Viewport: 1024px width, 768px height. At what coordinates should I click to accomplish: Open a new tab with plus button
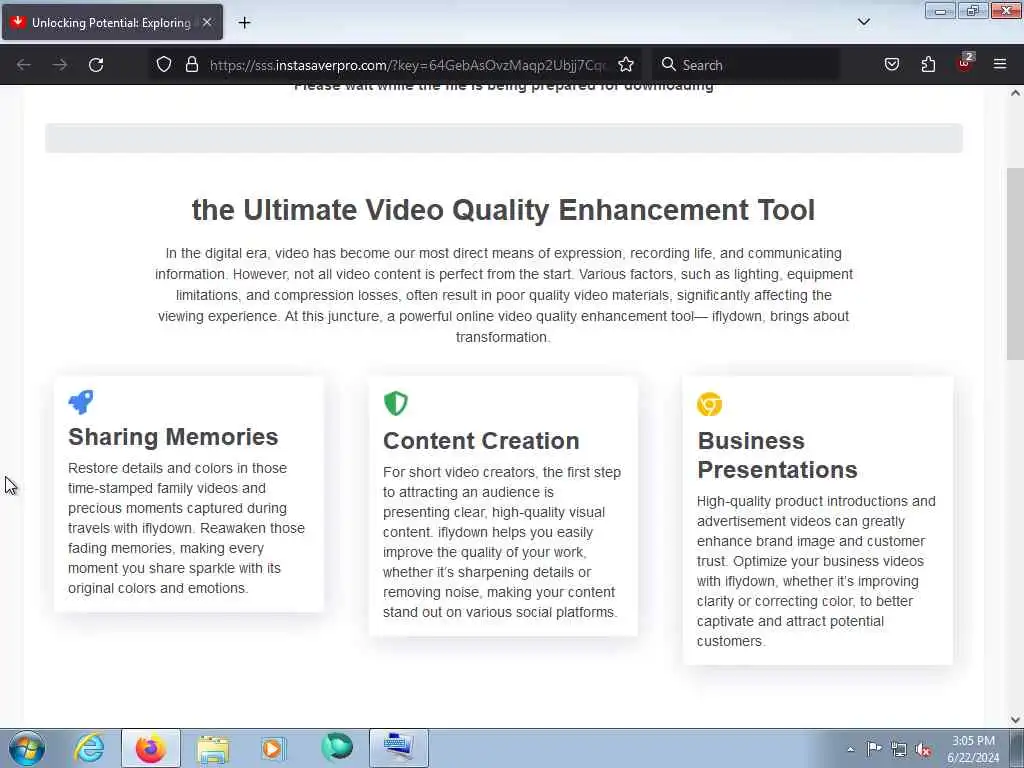(x=244, y=23)
